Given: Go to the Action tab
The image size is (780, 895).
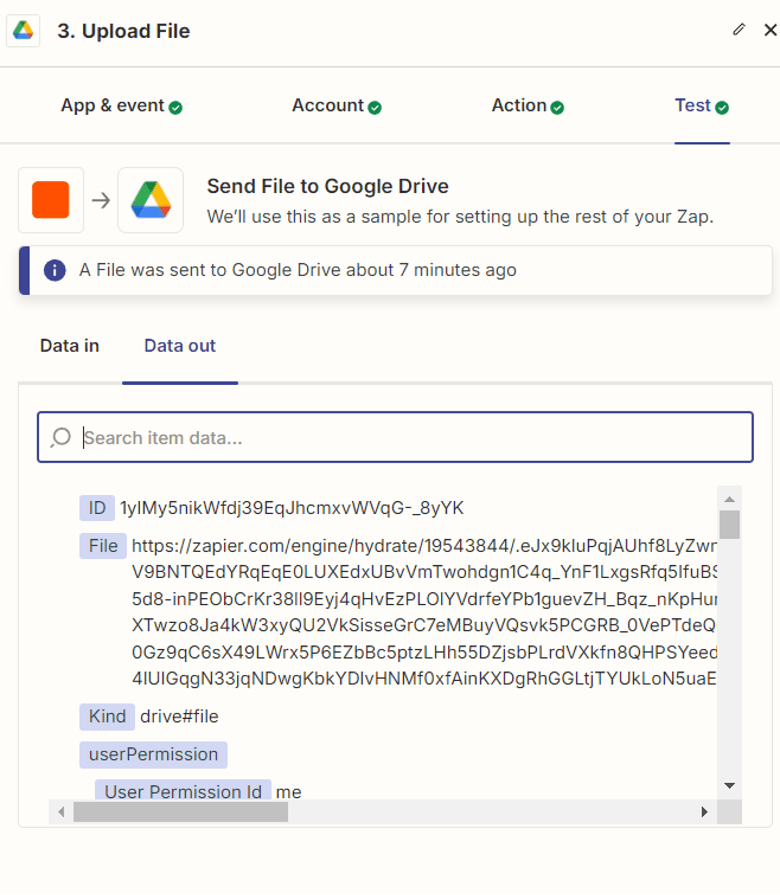Looking at the screenshot, I should [x=519, y=106].
